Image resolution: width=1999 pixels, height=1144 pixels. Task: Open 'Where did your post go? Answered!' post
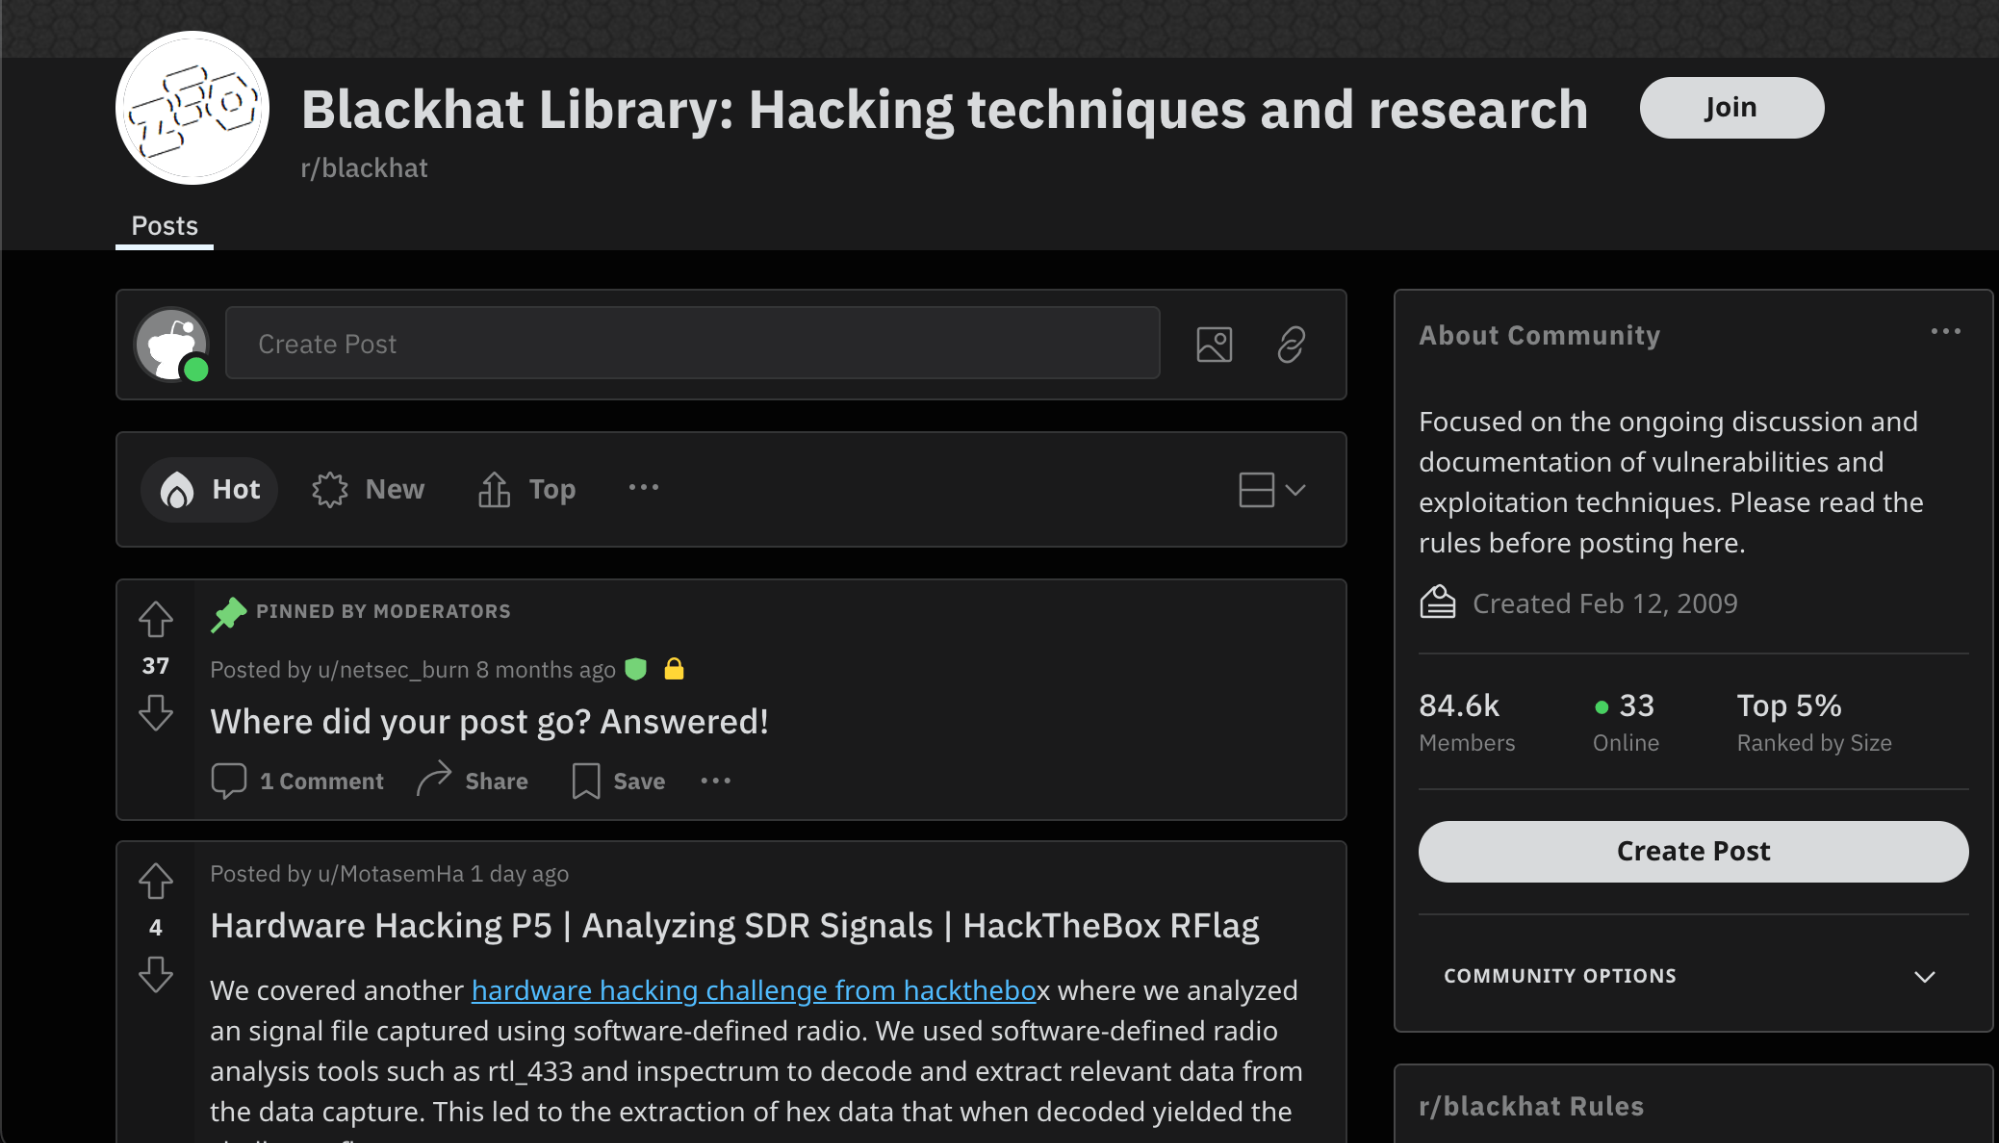click(x=489, y=721)
